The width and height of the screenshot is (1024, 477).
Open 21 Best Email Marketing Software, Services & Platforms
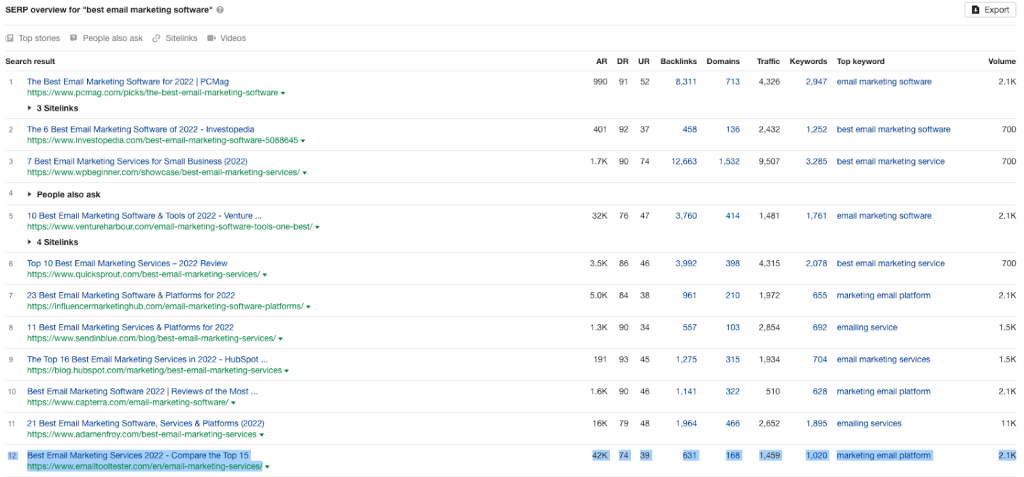click(146, 423)
